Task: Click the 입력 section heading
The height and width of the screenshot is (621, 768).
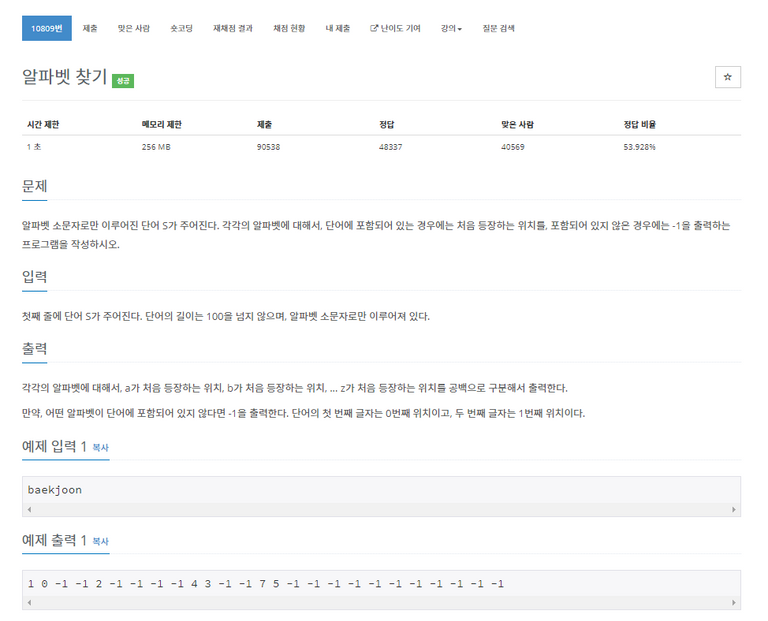Action: (34, 277)
